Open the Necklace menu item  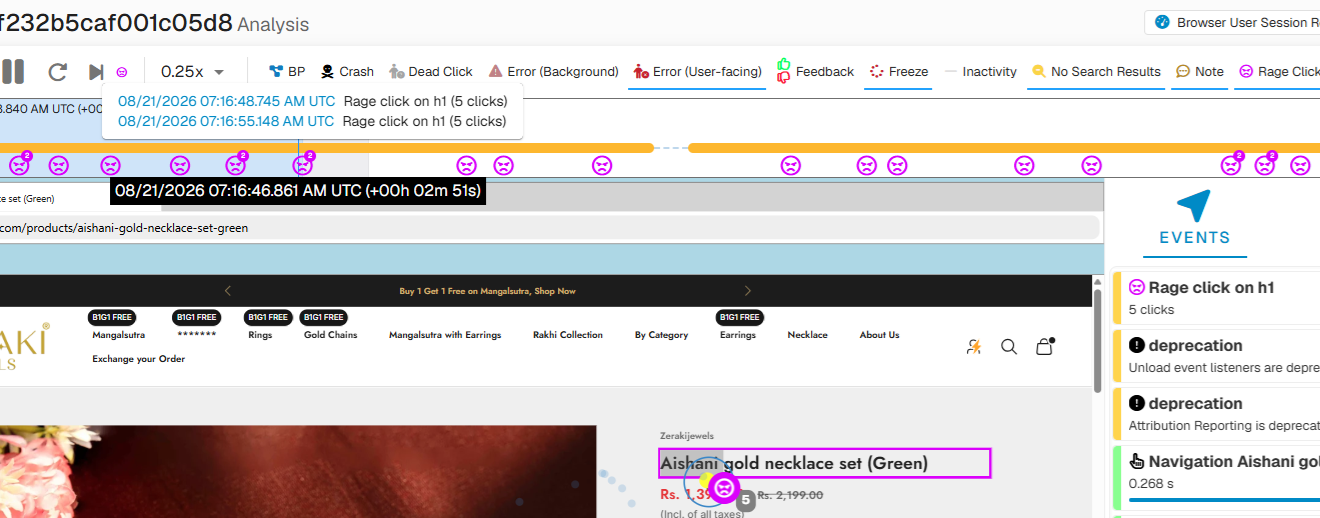tap(807, 335)
